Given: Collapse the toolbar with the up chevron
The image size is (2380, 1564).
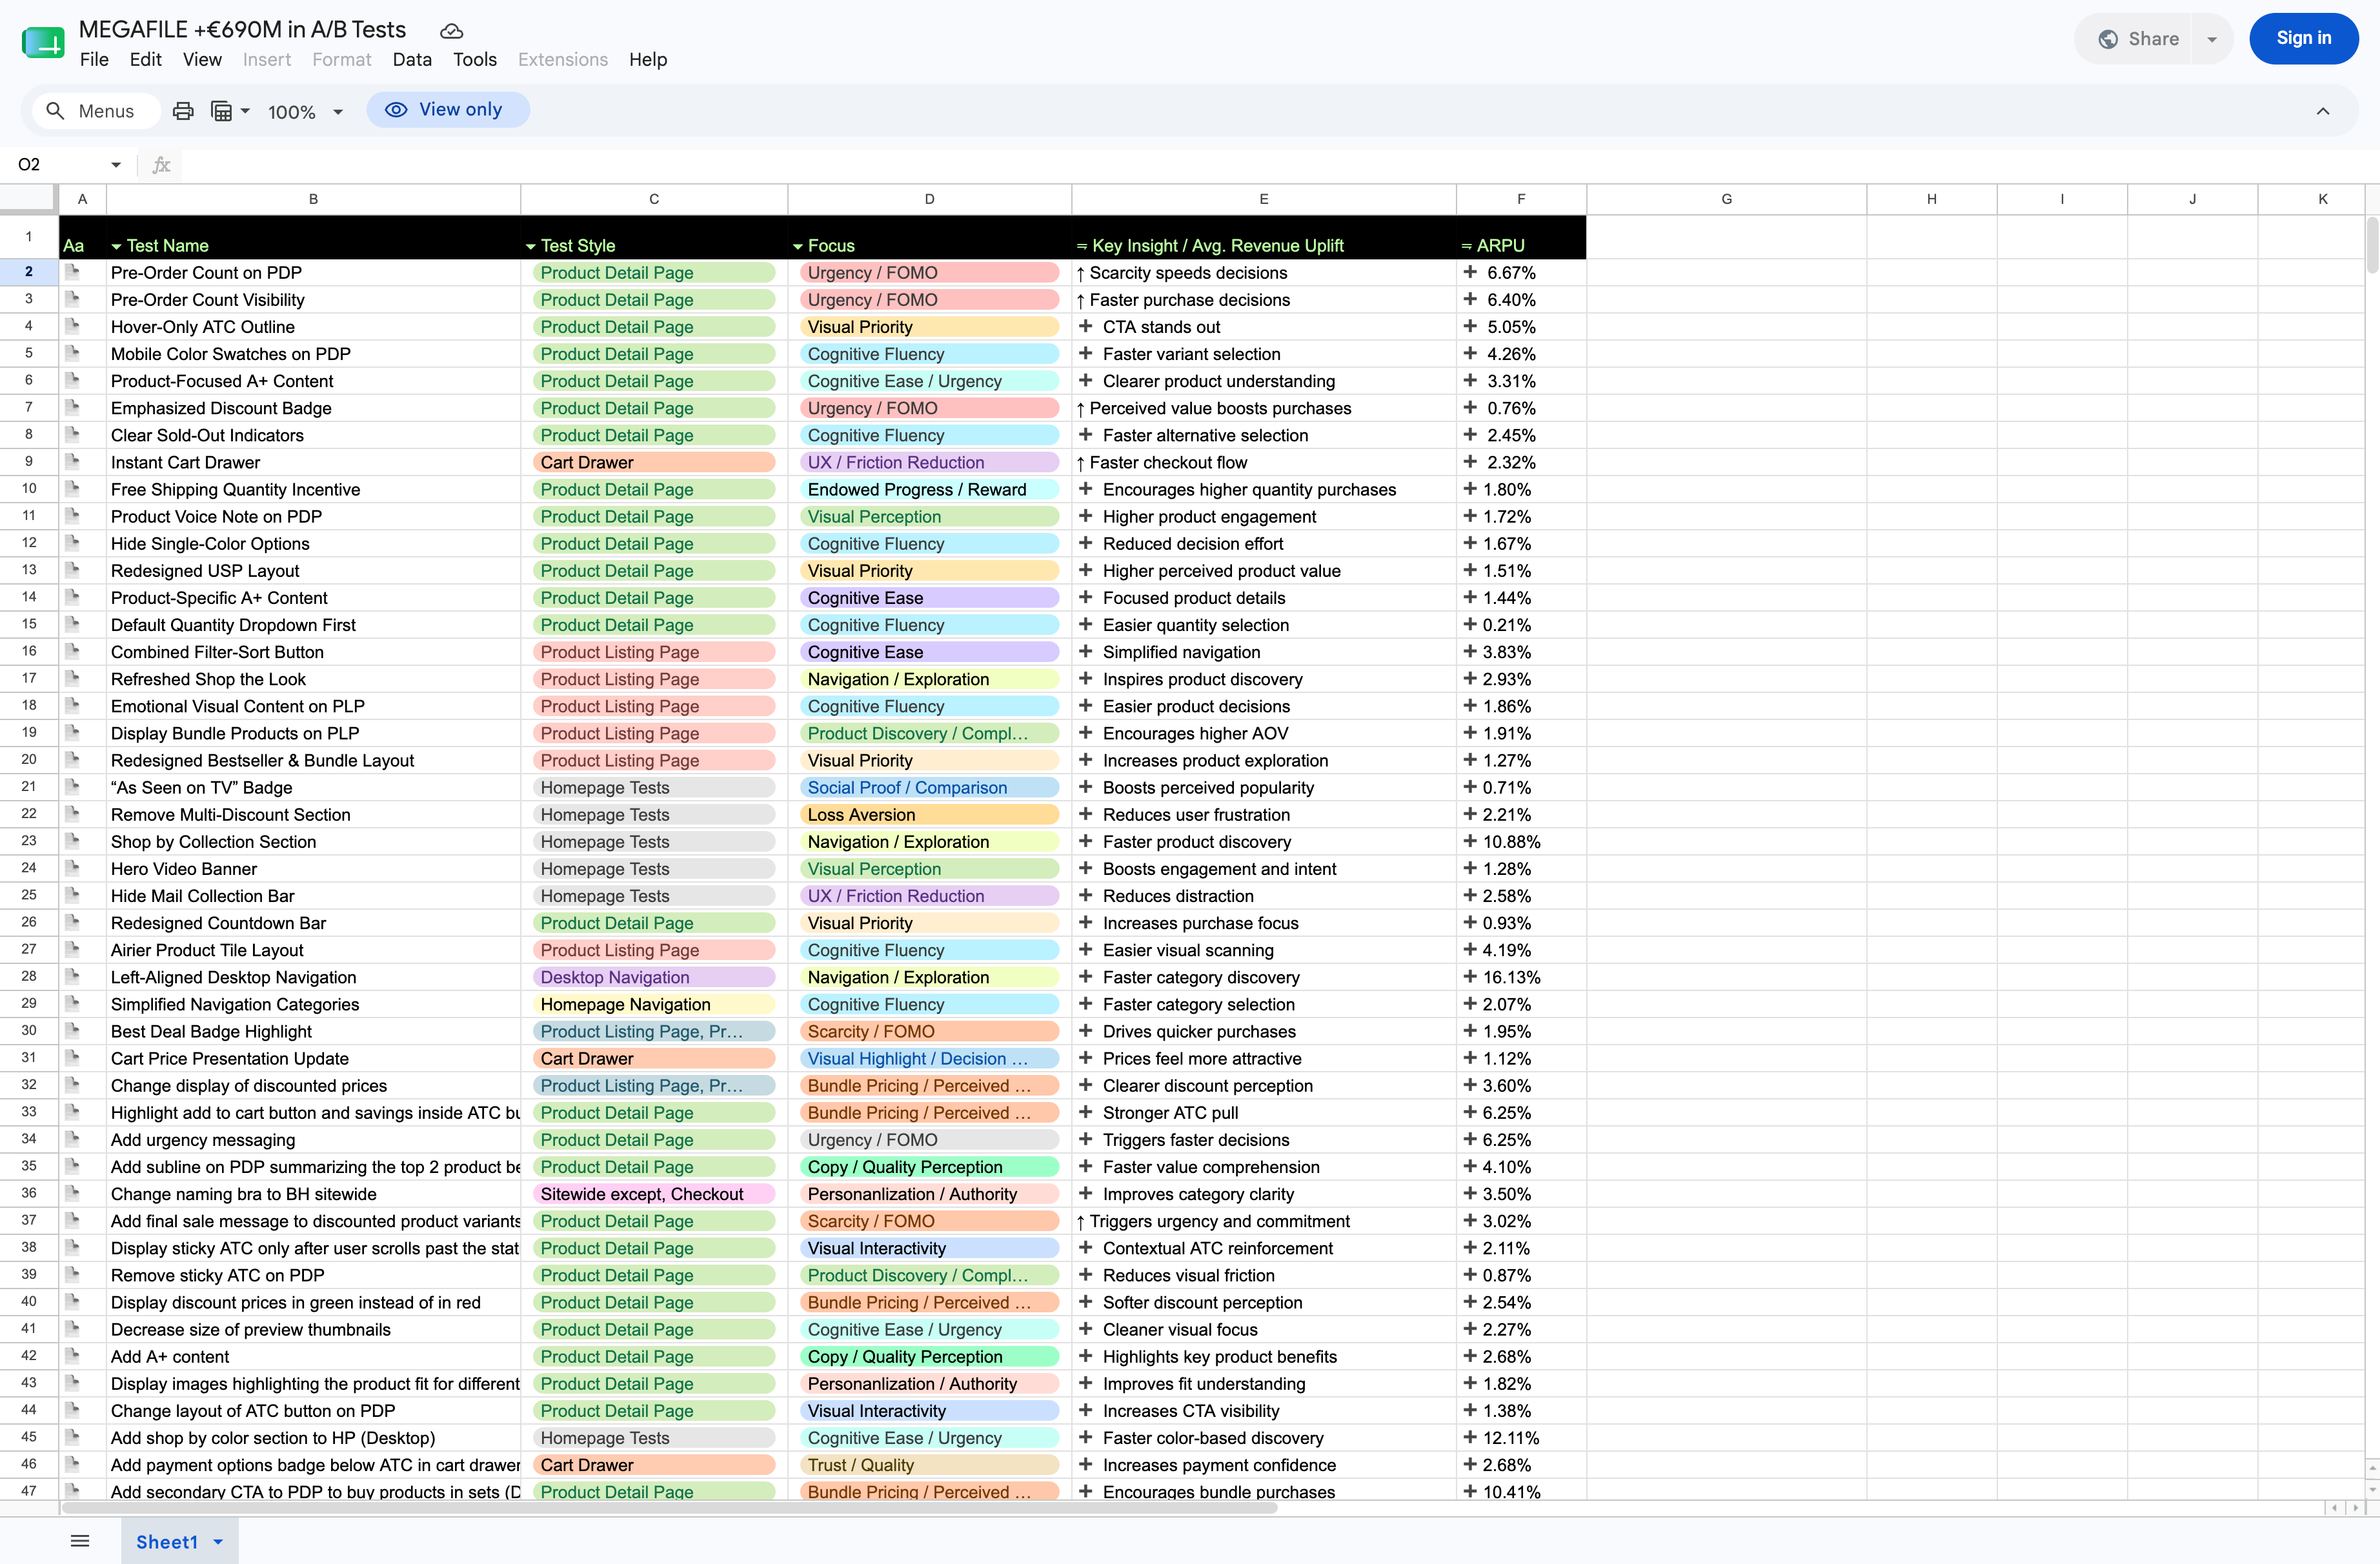Looking at the screenshot, I should (x=2323, y=111).
